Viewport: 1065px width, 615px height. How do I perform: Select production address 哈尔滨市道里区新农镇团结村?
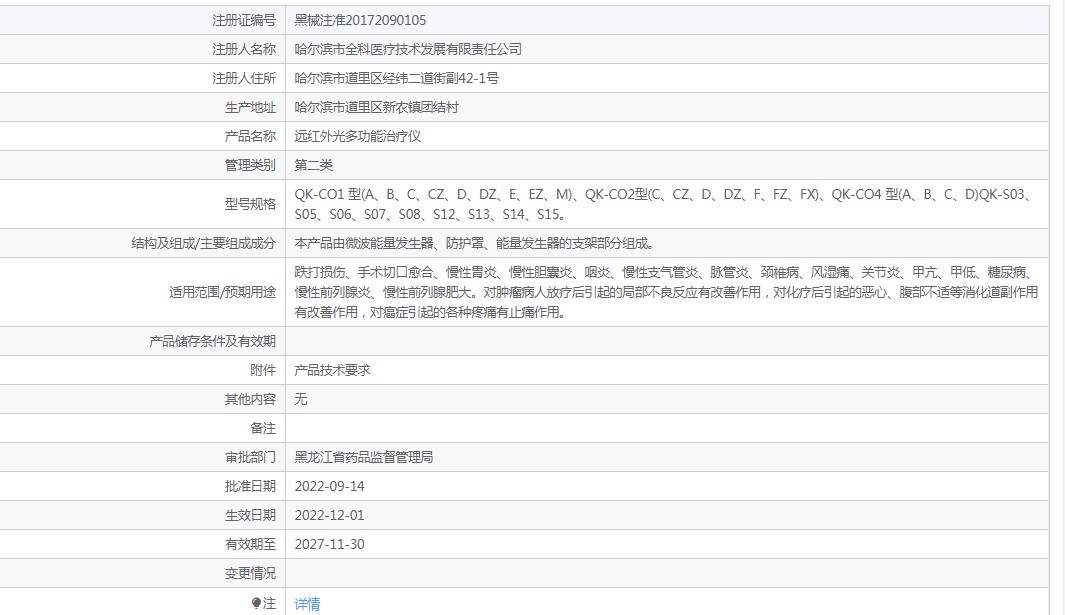point(376,107)
